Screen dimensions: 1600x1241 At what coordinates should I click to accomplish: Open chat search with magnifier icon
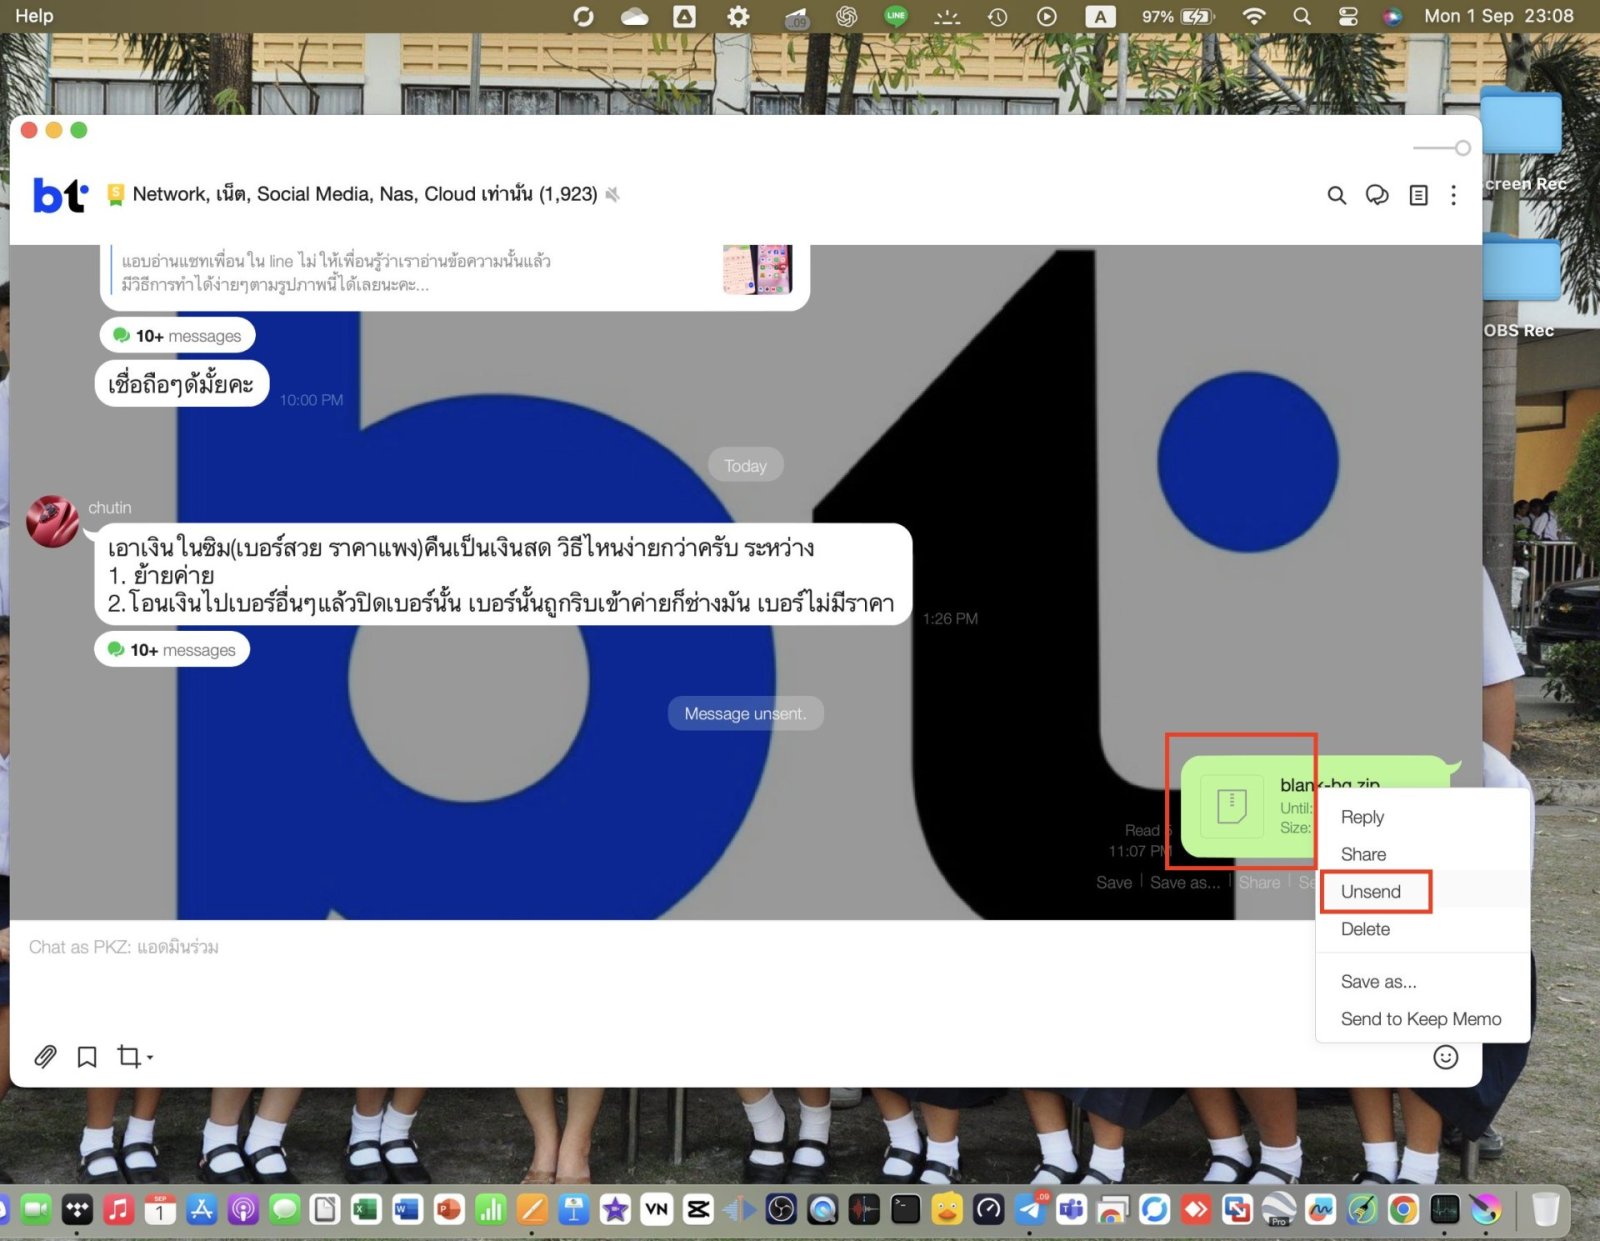pyautogui.click(x=1336, y=195)
